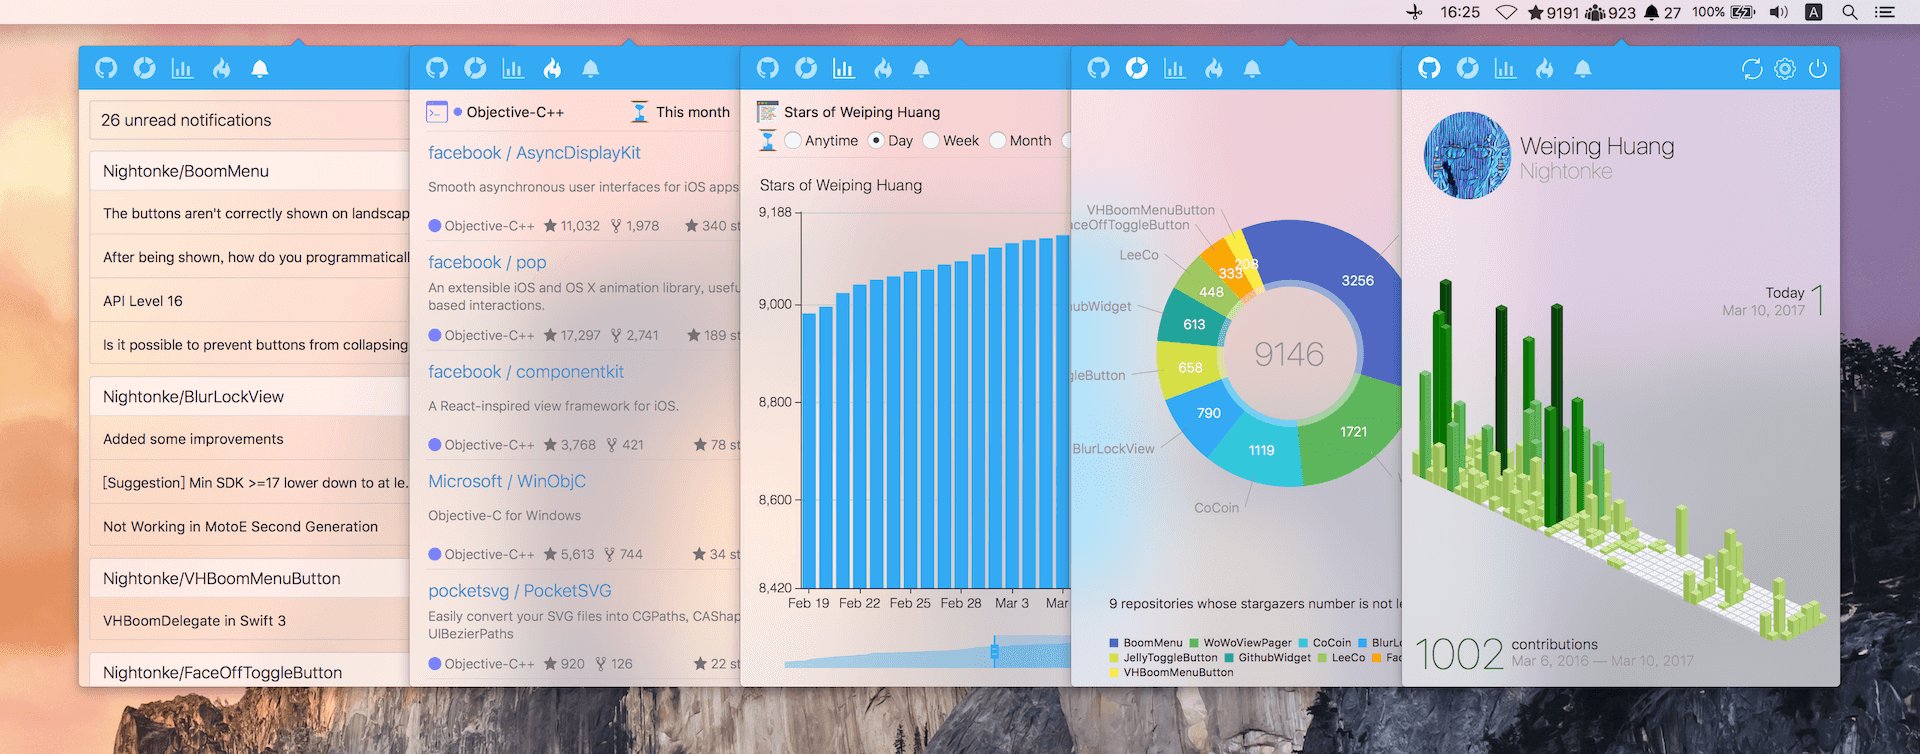The image size is (1920, 754).
Task: Click the bar chart icon in the notifications panel
Action: click(x=182, y=68)
